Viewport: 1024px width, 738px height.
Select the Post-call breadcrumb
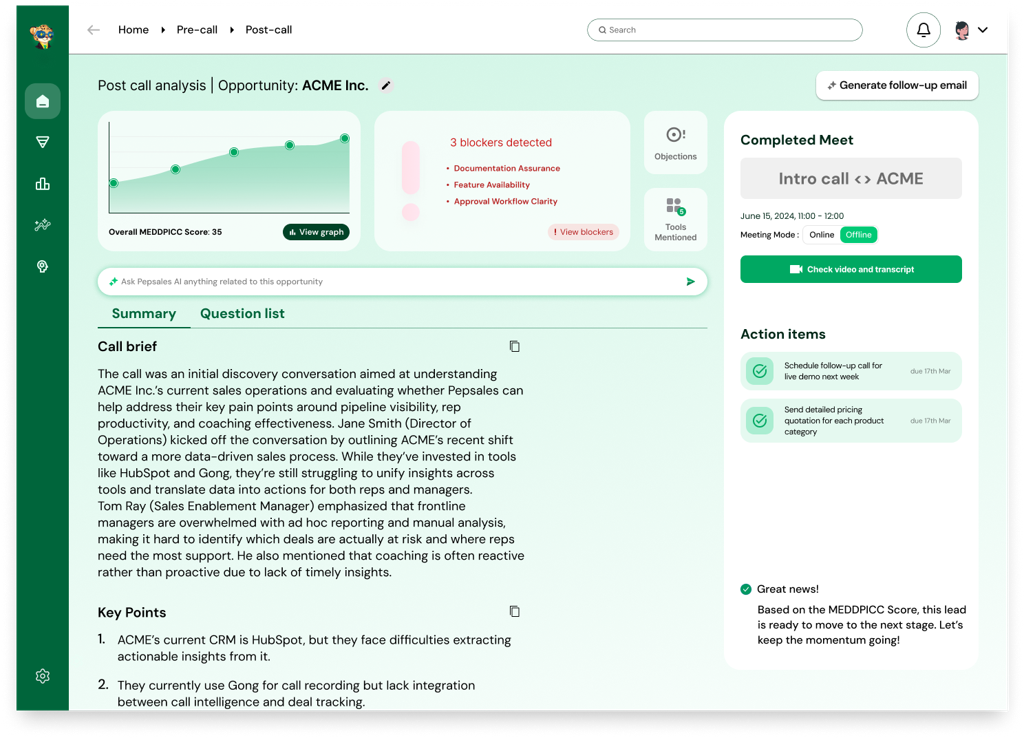click(268, 30)
